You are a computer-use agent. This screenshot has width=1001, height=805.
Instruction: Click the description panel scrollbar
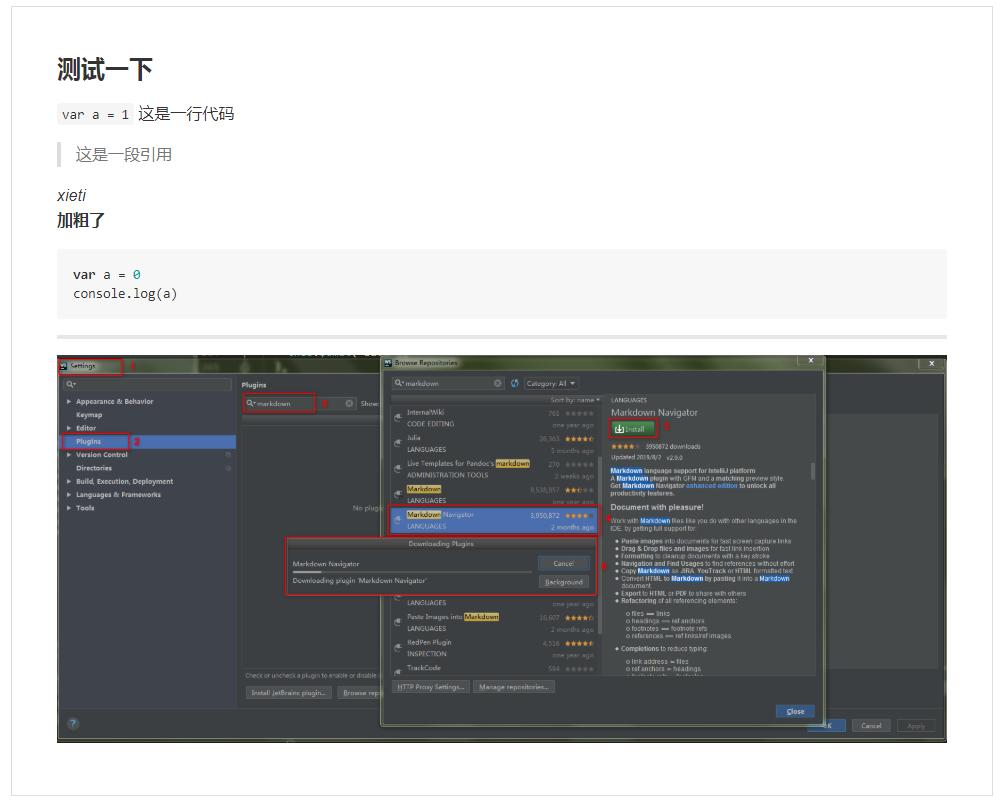pos(812,472)
